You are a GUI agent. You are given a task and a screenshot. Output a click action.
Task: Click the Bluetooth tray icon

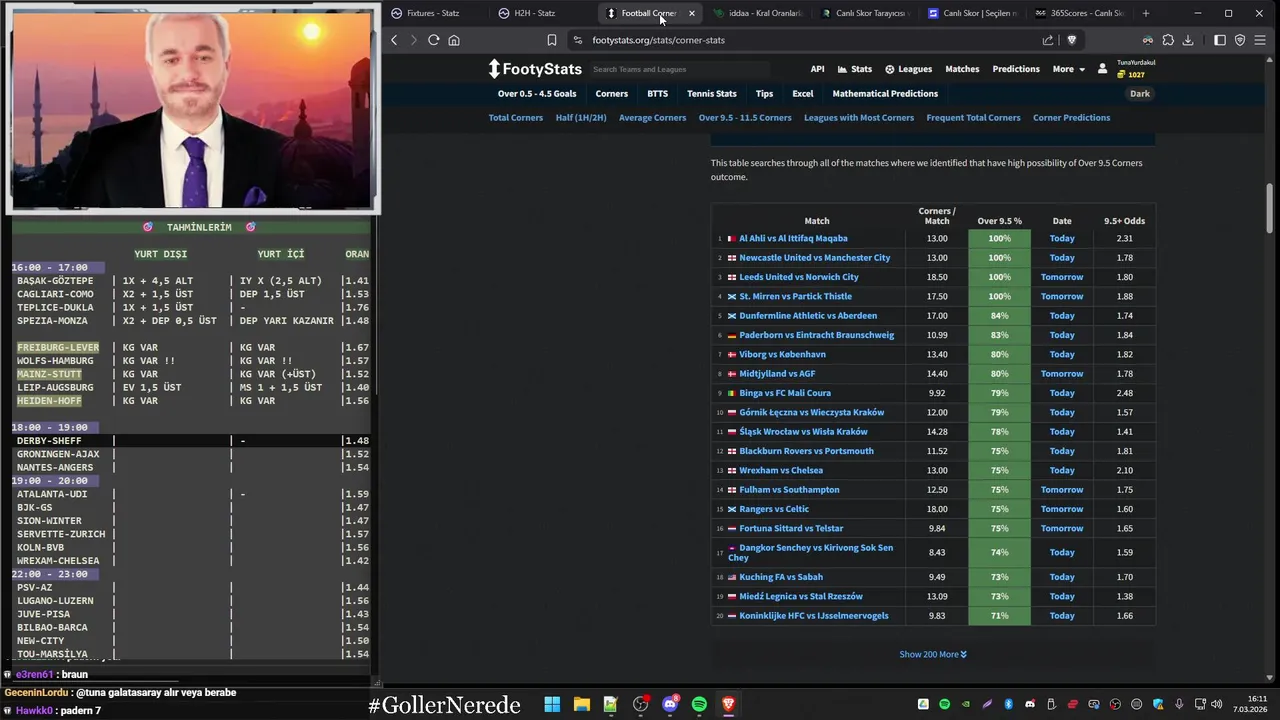tap(1008, 704)
